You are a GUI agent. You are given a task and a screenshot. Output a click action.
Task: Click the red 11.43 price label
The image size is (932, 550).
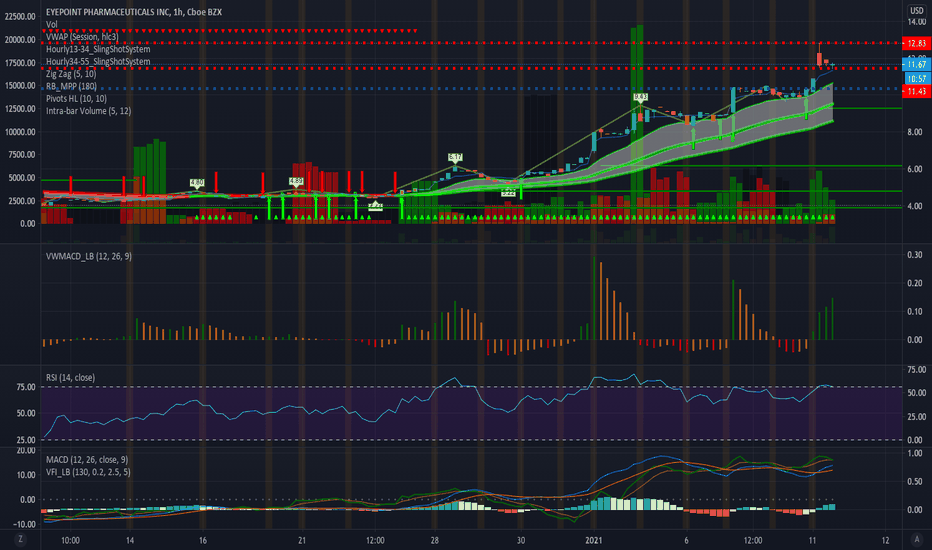(x=916, y=91)
